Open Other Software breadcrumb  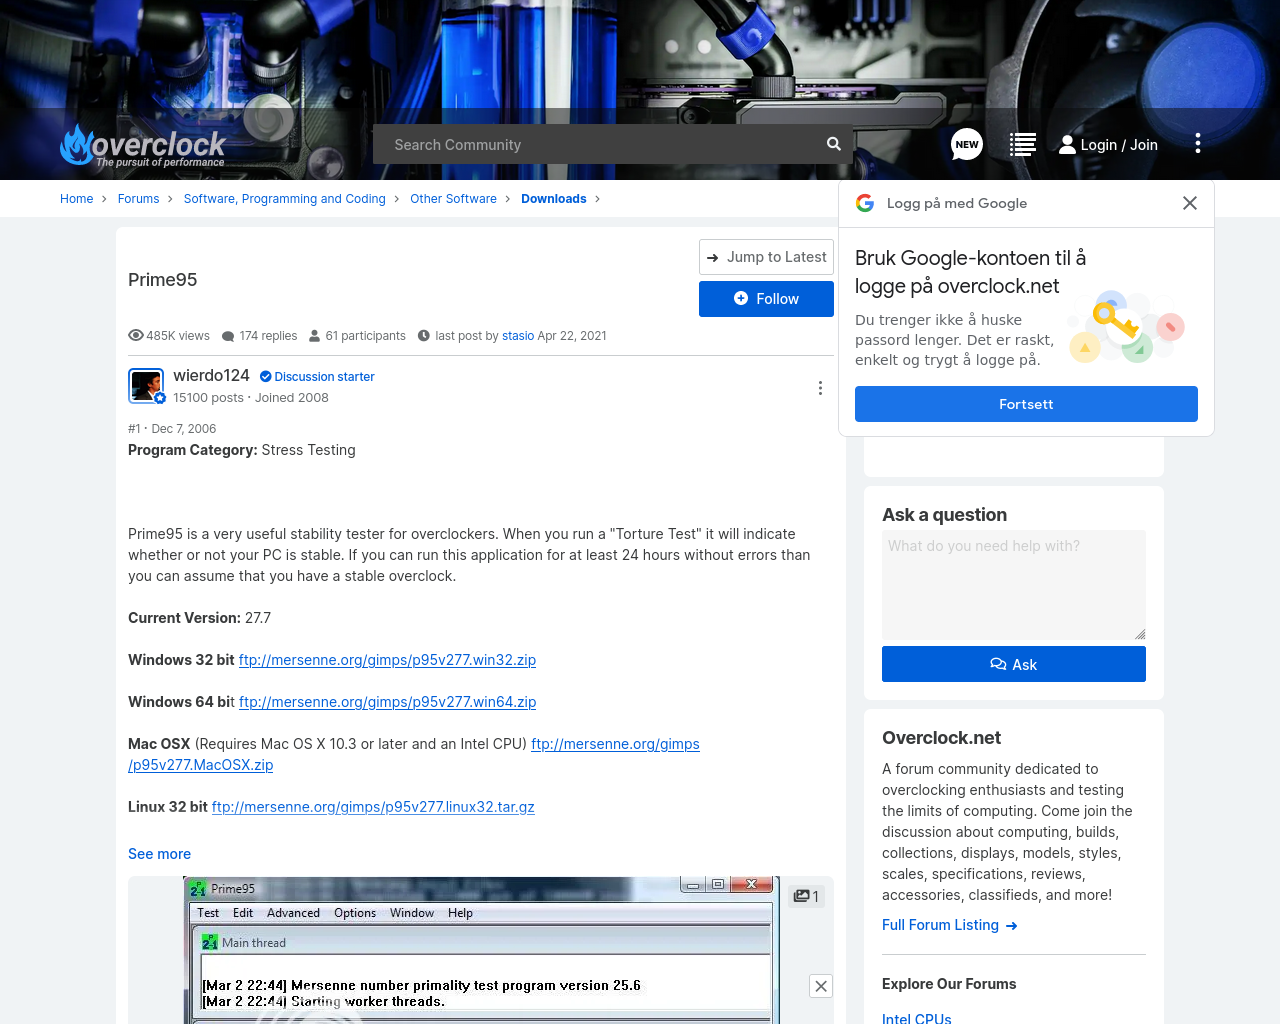[453, 199]
